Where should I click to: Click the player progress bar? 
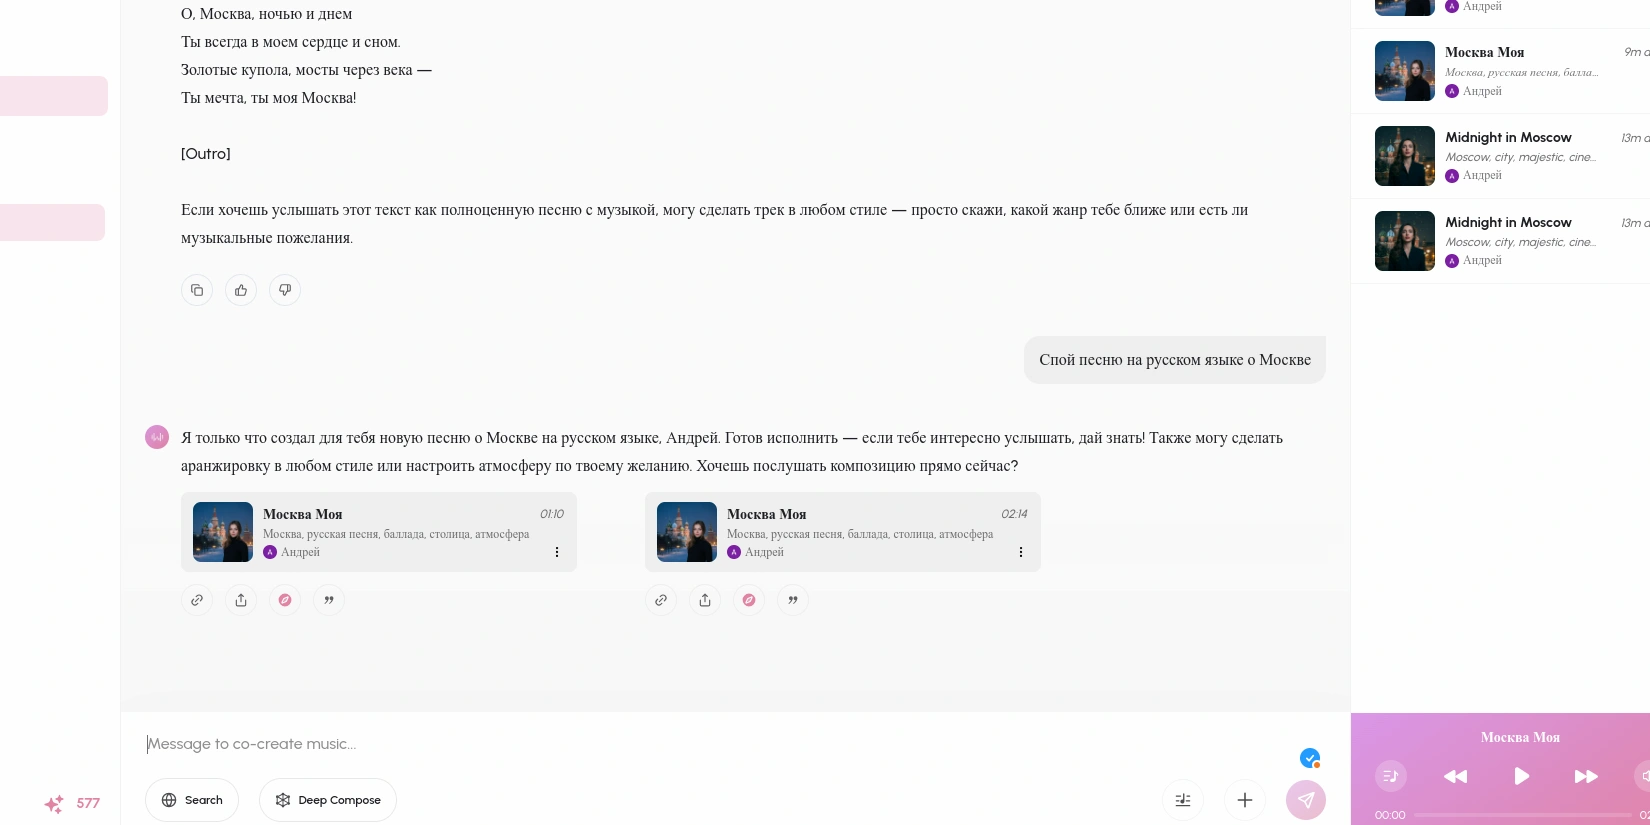click(1520, 815)
